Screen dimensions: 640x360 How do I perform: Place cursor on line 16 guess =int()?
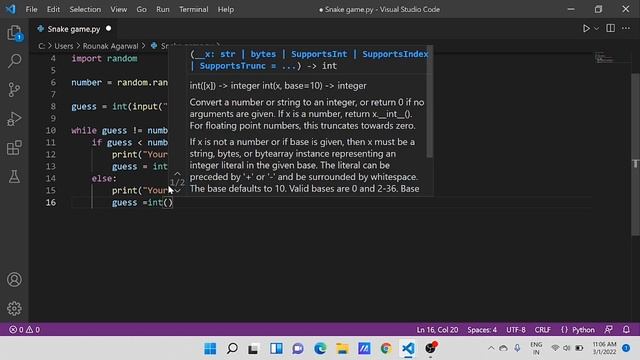tap(143, 202)
